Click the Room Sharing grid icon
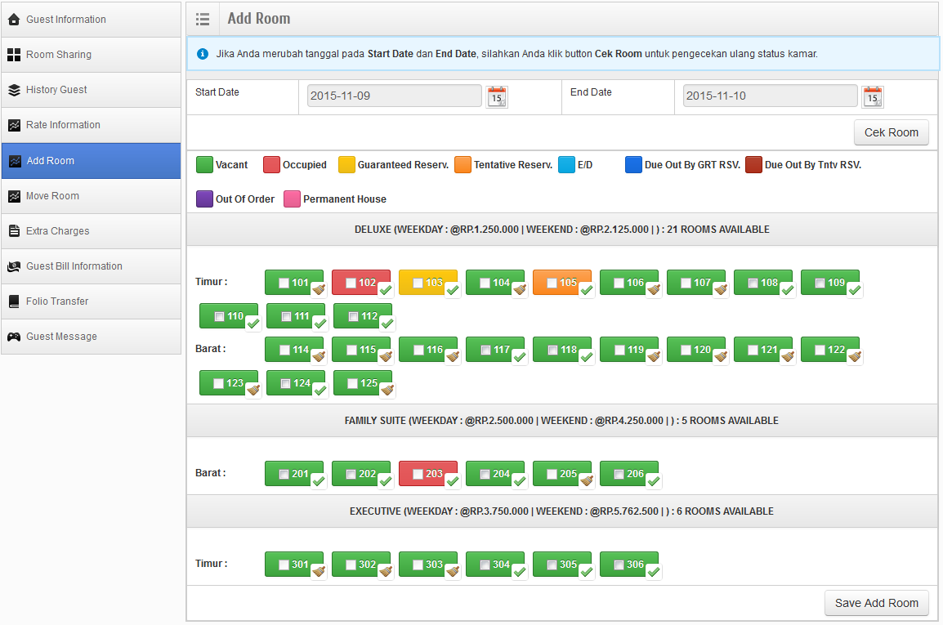The height and width of the screenshot is (625, 943). click(14, 55)
